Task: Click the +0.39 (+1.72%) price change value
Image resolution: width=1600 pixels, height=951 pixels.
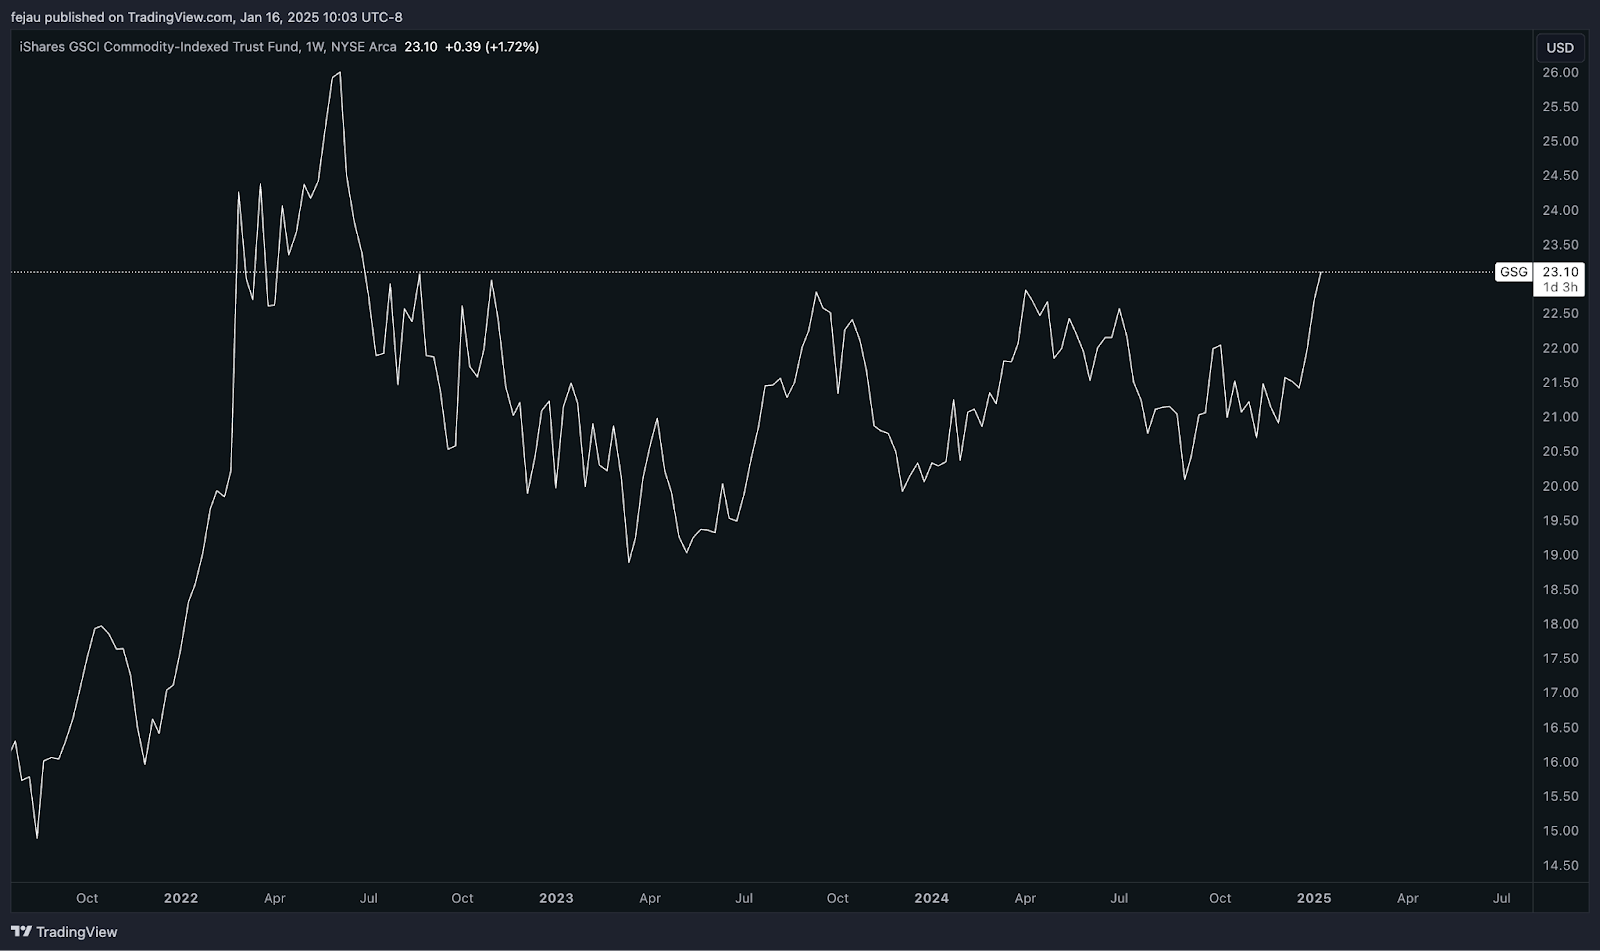Action: (492, 47)
